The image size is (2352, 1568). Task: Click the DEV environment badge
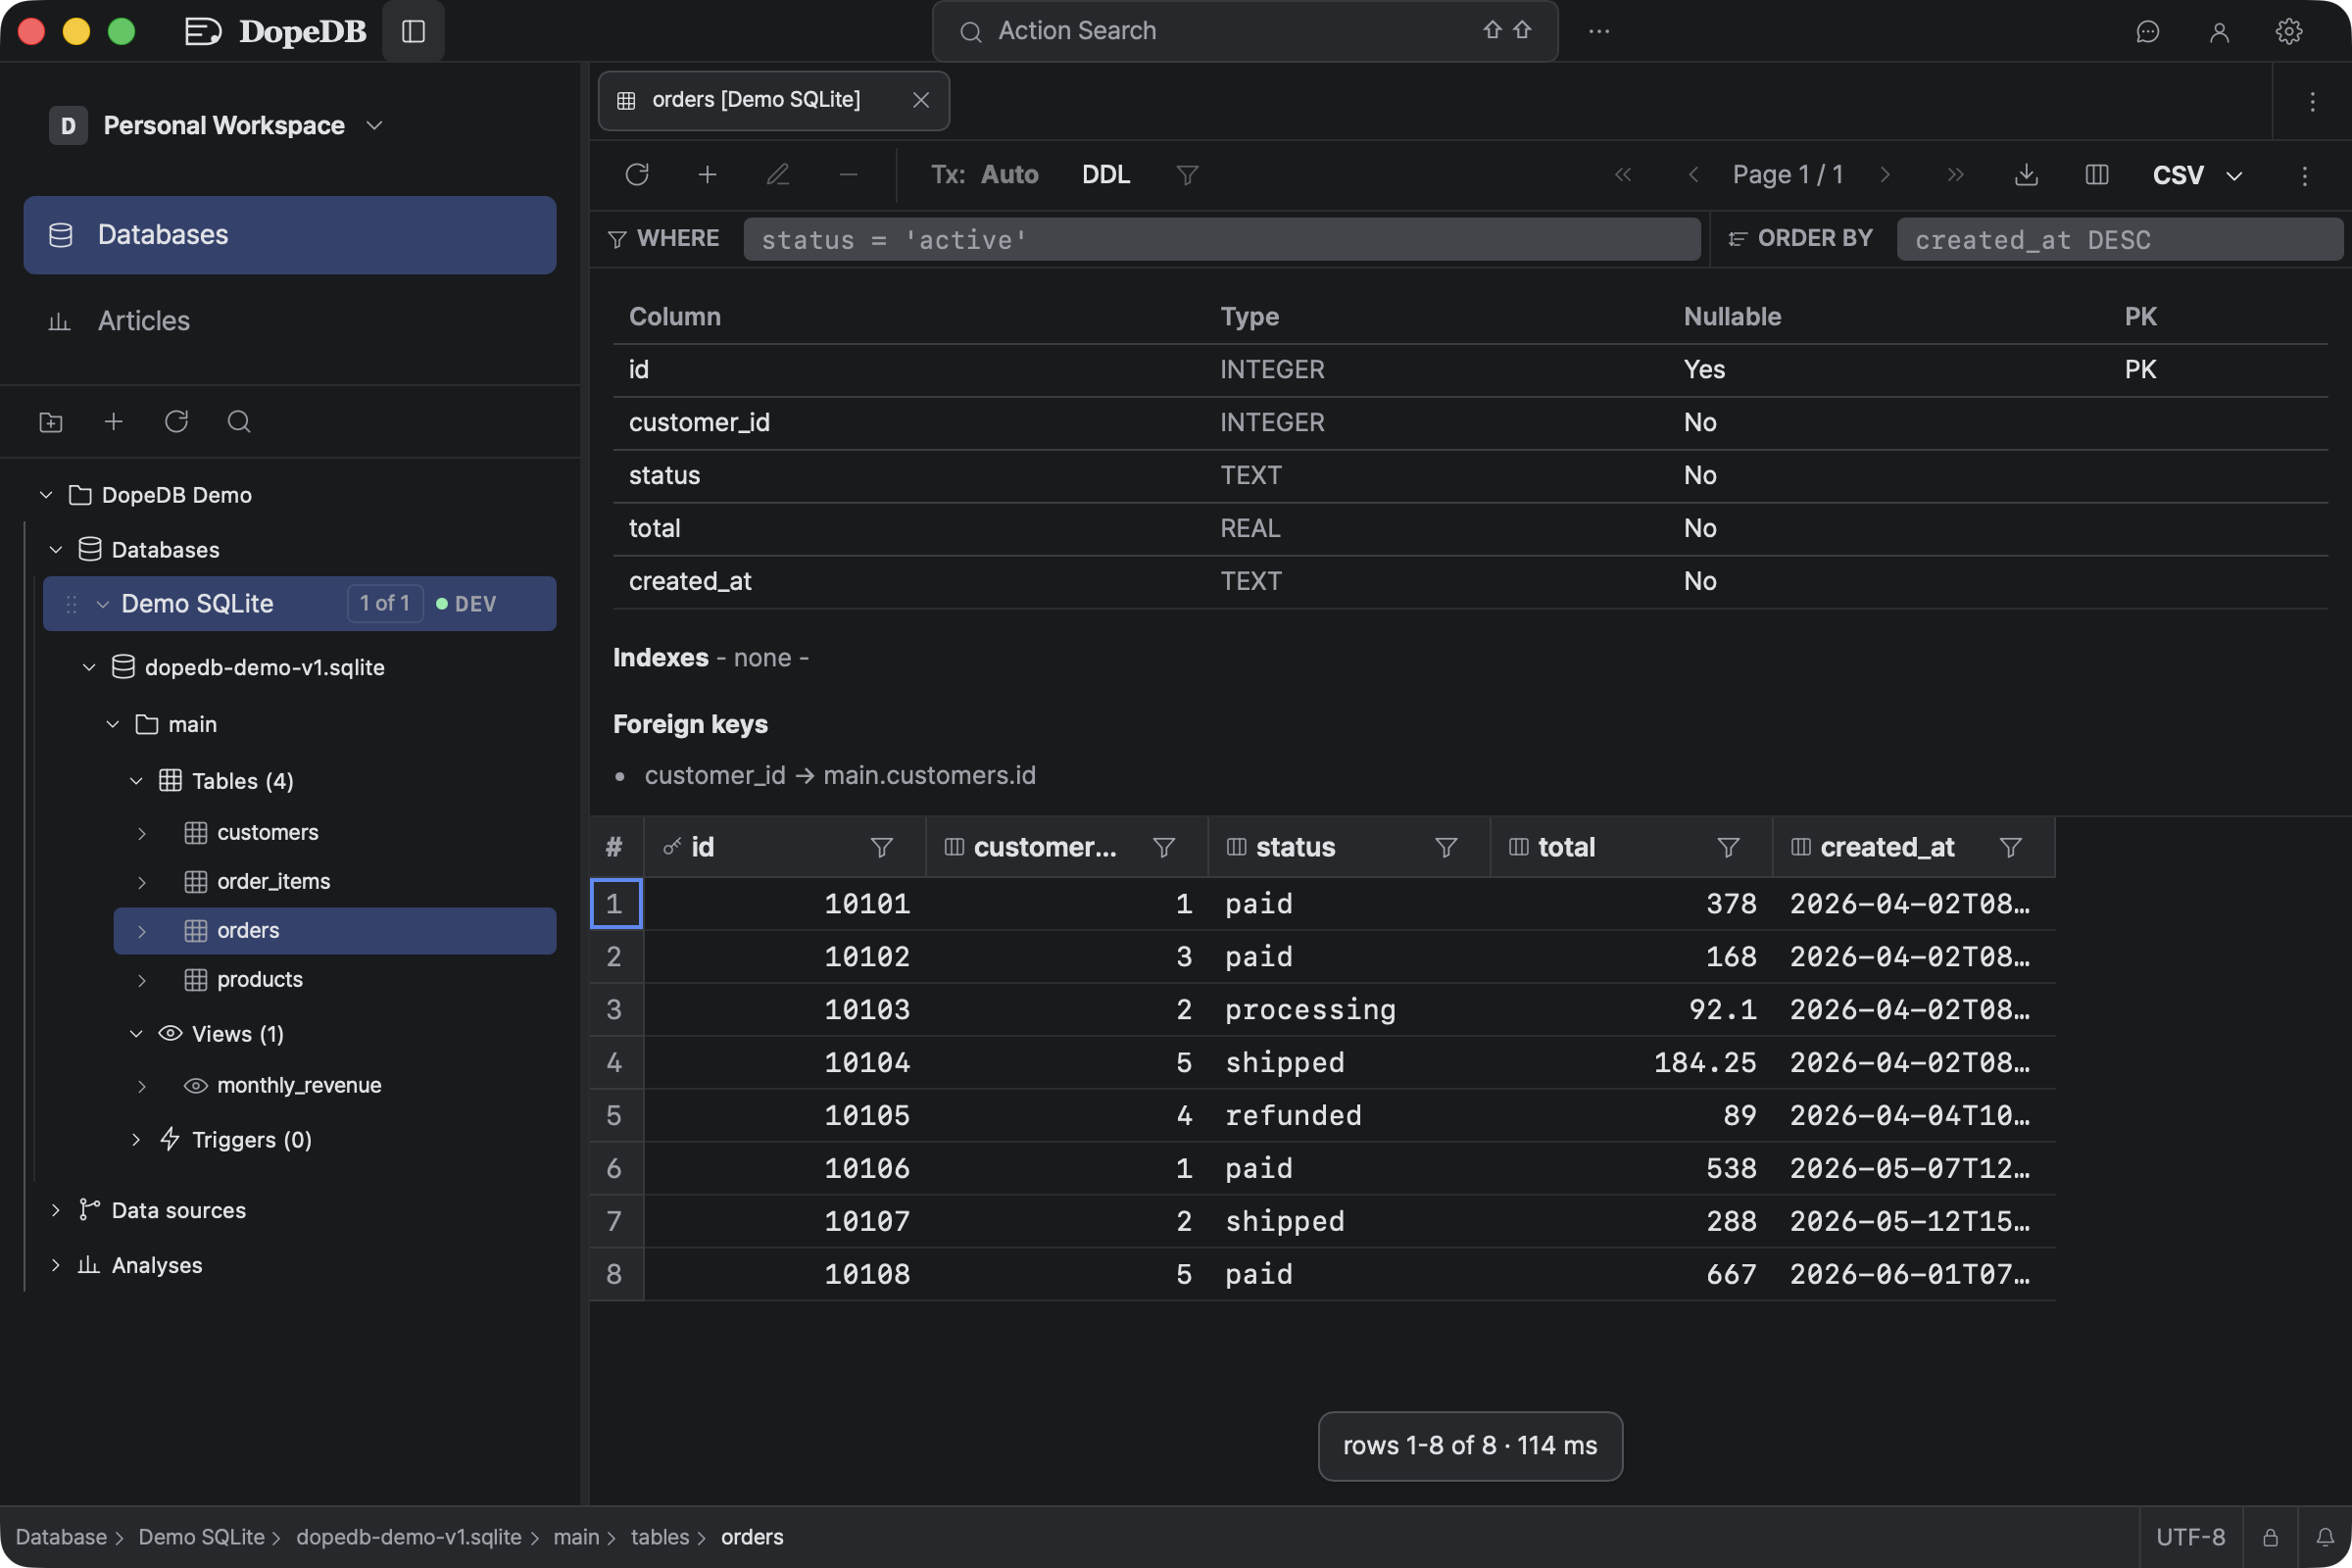466,604
